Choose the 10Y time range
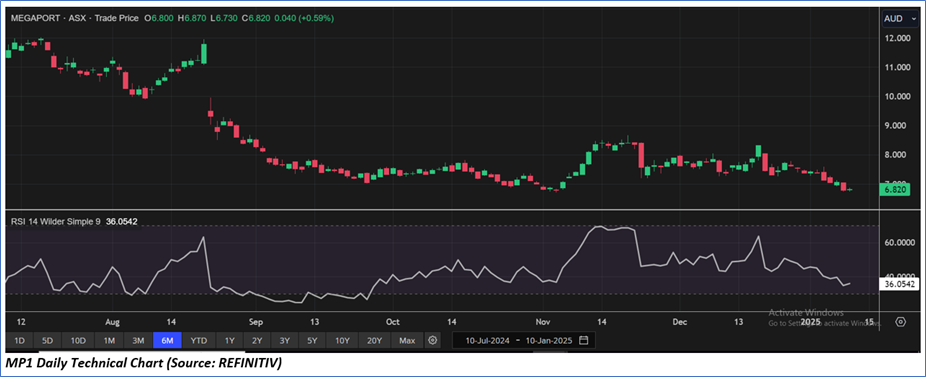 tap(343, 340)
